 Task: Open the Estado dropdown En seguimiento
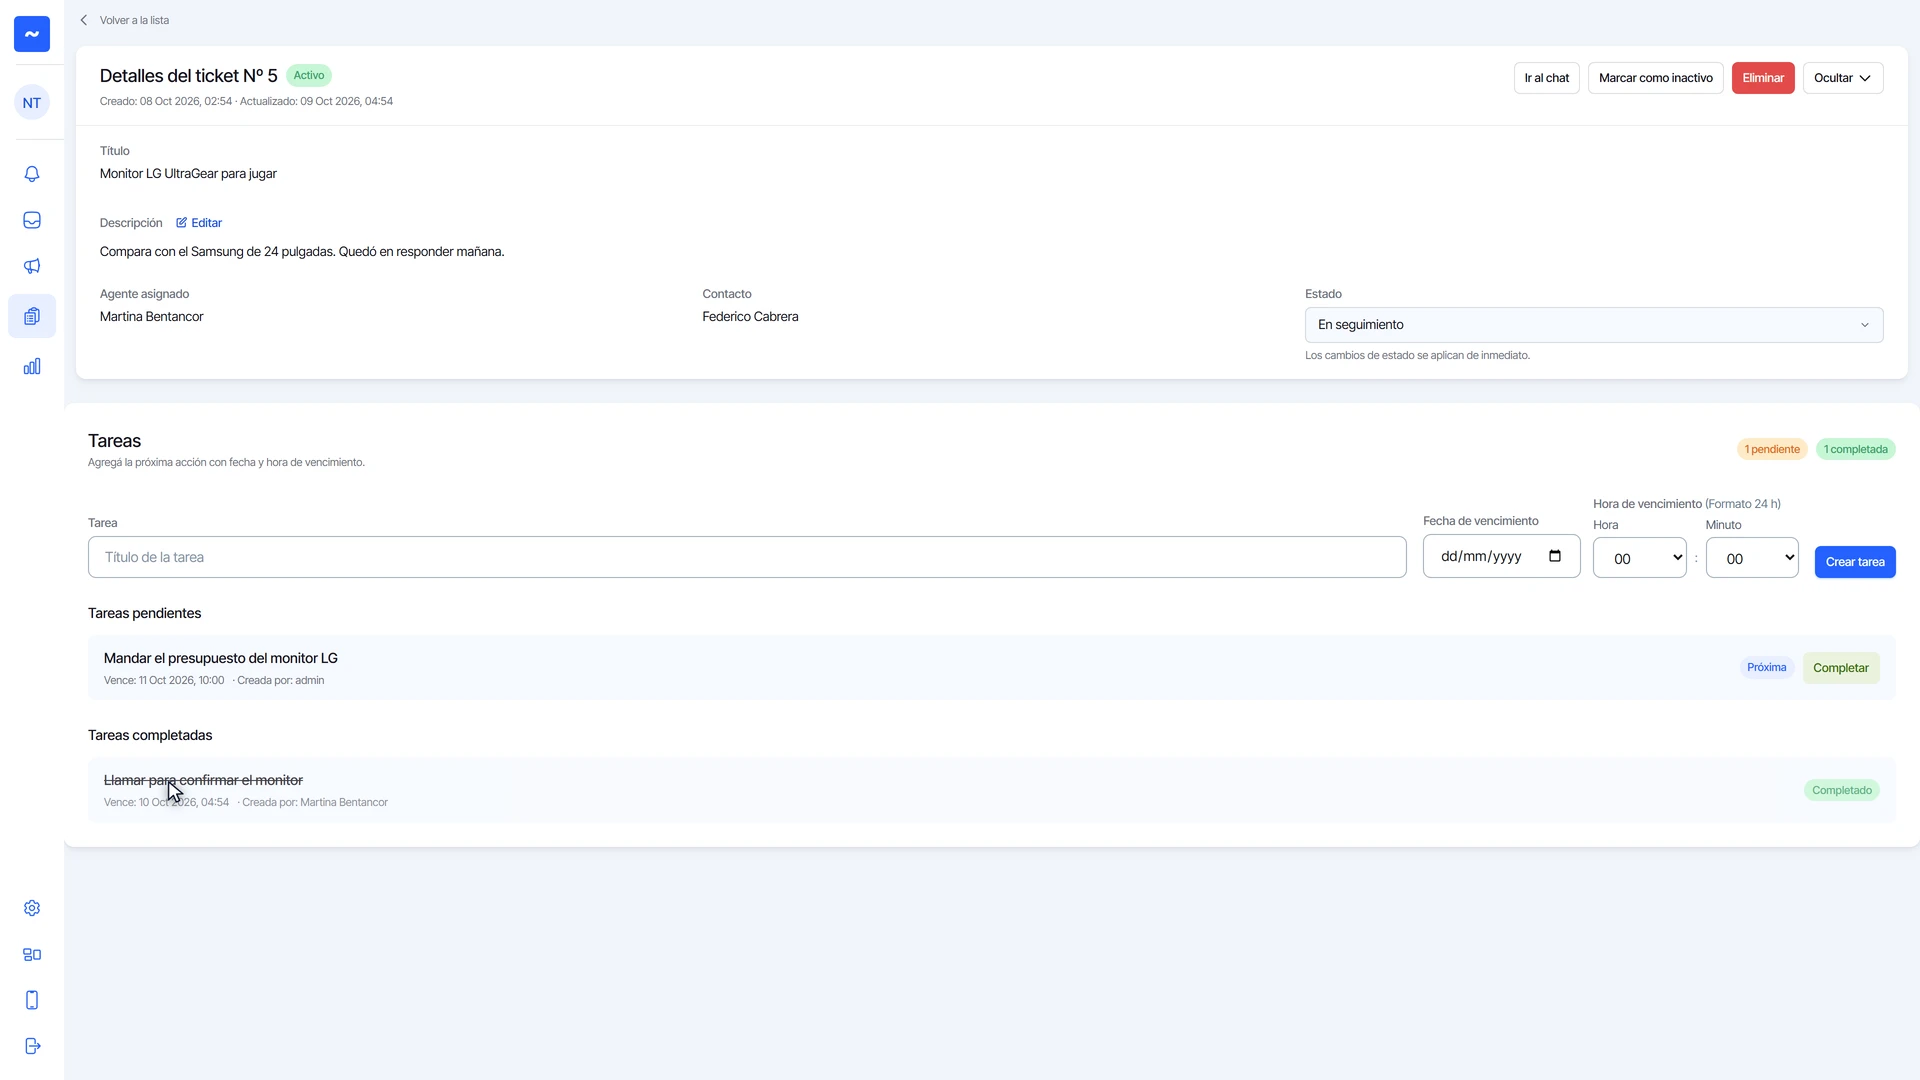1594,325
